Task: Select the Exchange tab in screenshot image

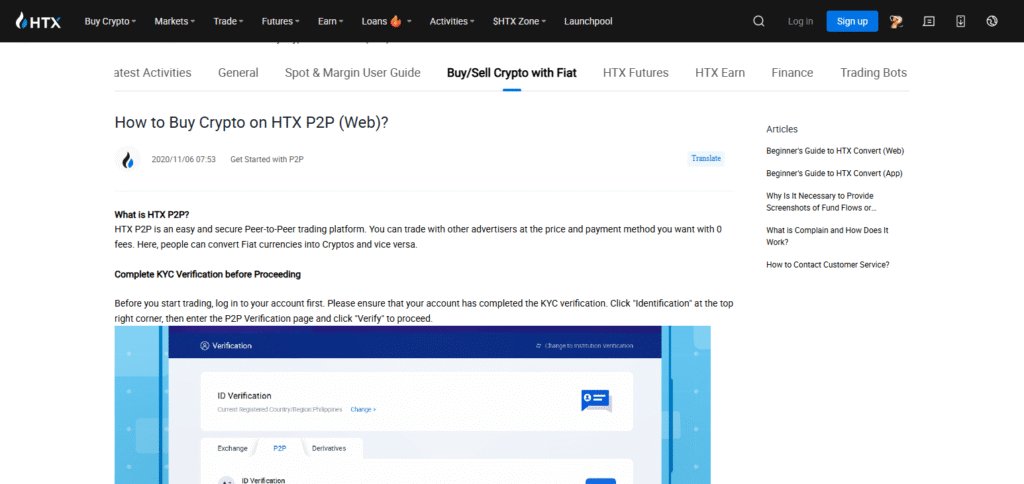Action: [x=232, y=448]
